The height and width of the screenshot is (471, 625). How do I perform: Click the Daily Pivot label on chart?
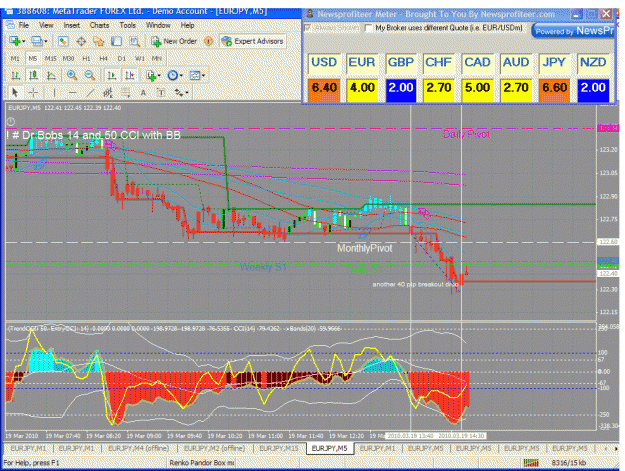click(466, 134)
